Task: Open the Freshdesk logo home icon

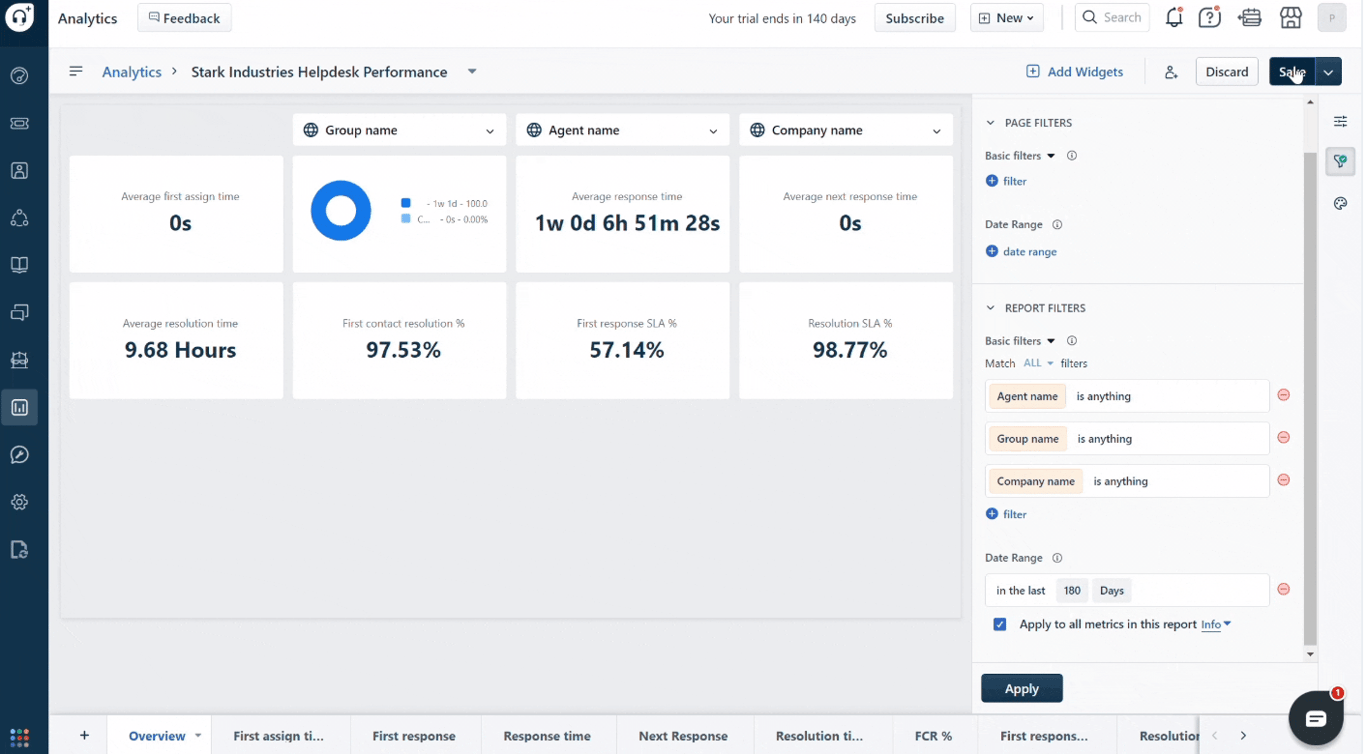Action: pyautogui.click(x=19, y=17)
